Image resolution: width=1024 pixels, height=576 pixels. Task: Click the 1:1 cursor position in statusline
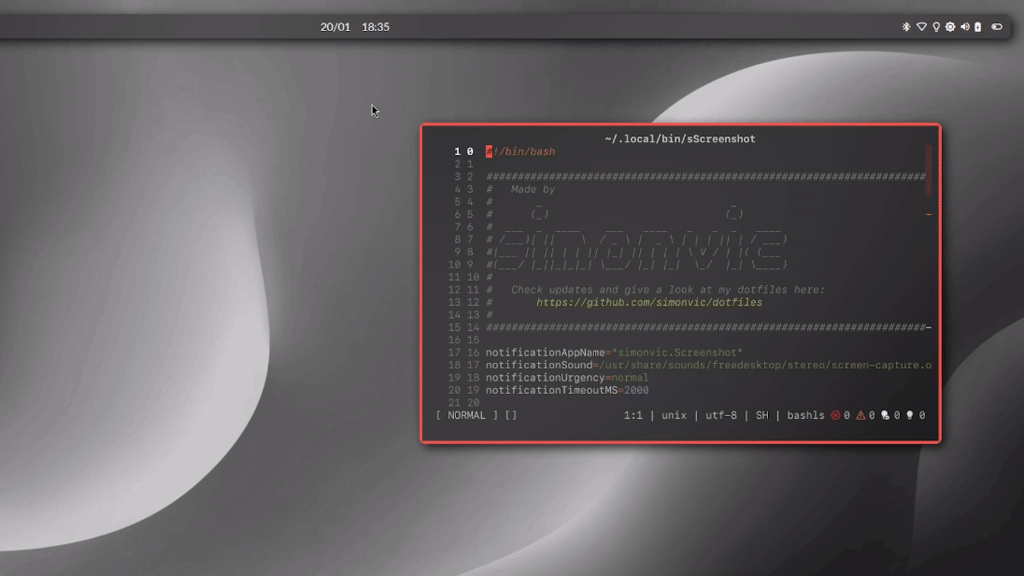click(633, 415)
